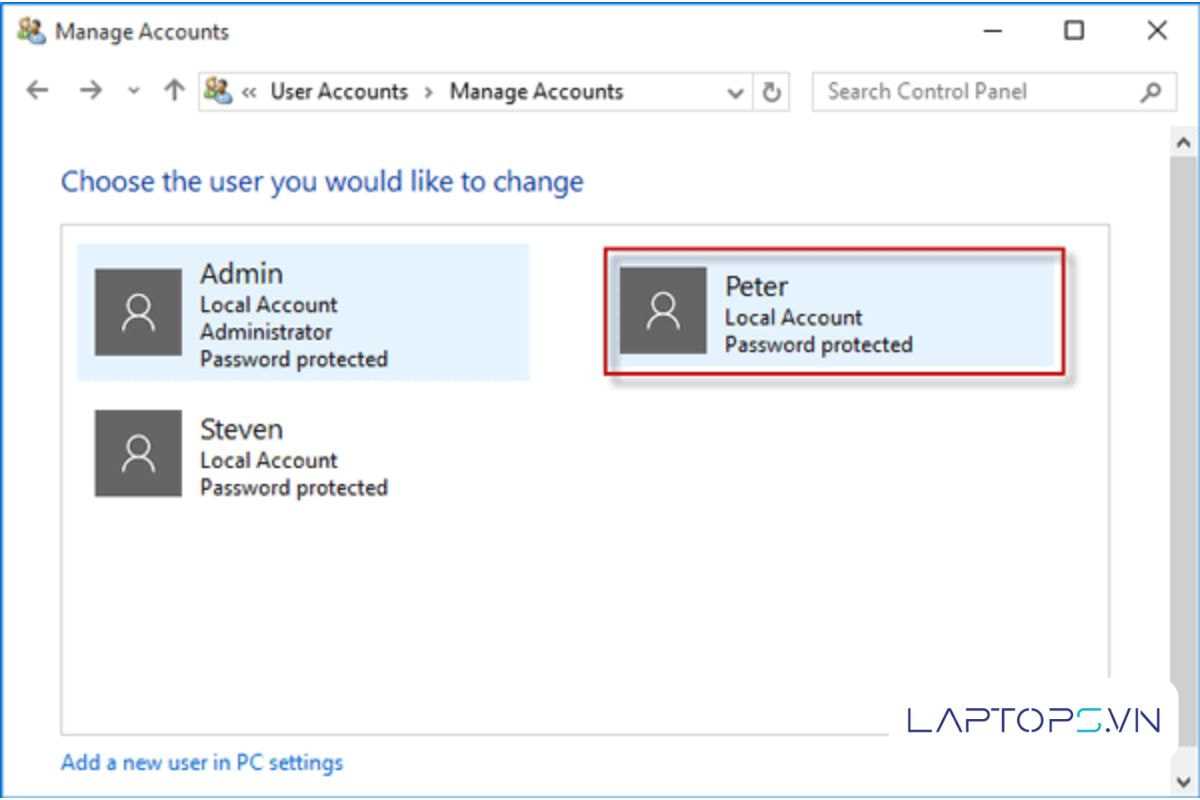Refresh the Manage Accounts page
The height and width of the screenshot is (800, 1200).
point(771,92)
